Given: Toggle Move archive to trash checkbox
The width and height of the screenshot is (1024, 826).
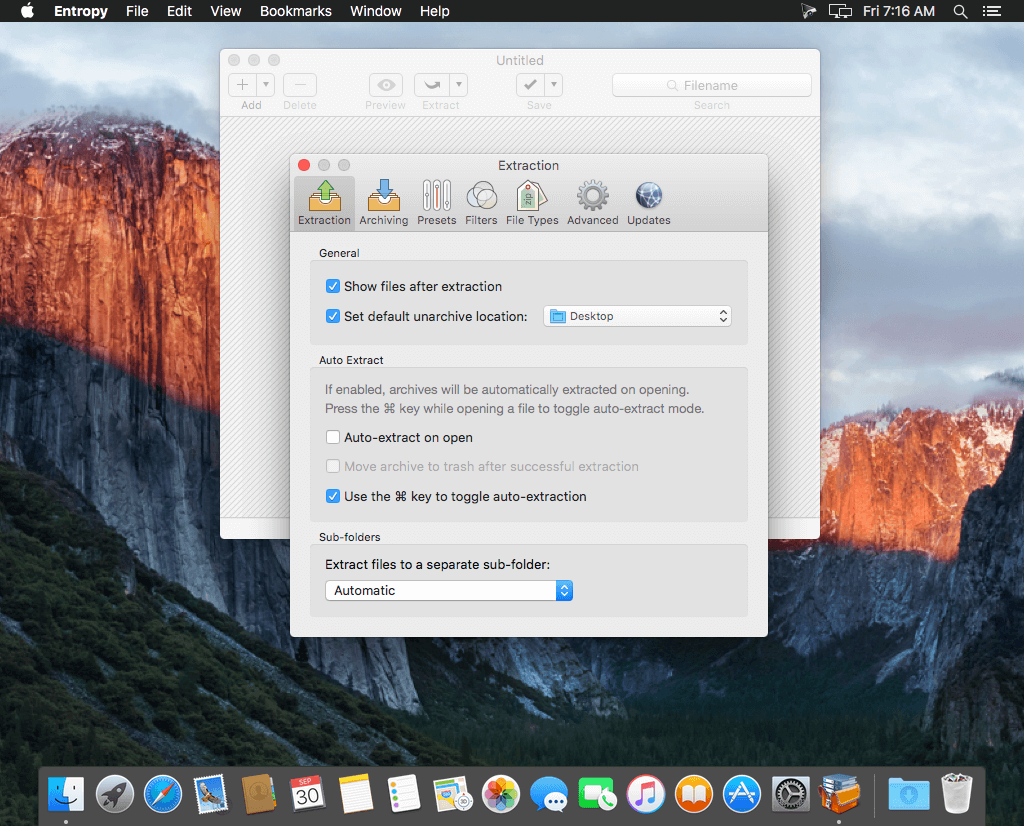Looking at the screenshot, I should pos(333,466).
